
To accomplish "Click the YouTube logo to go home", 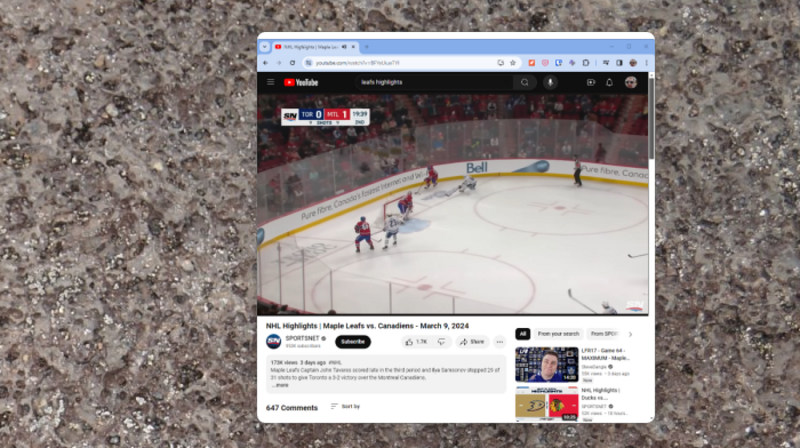I will [x=301, y=82].
